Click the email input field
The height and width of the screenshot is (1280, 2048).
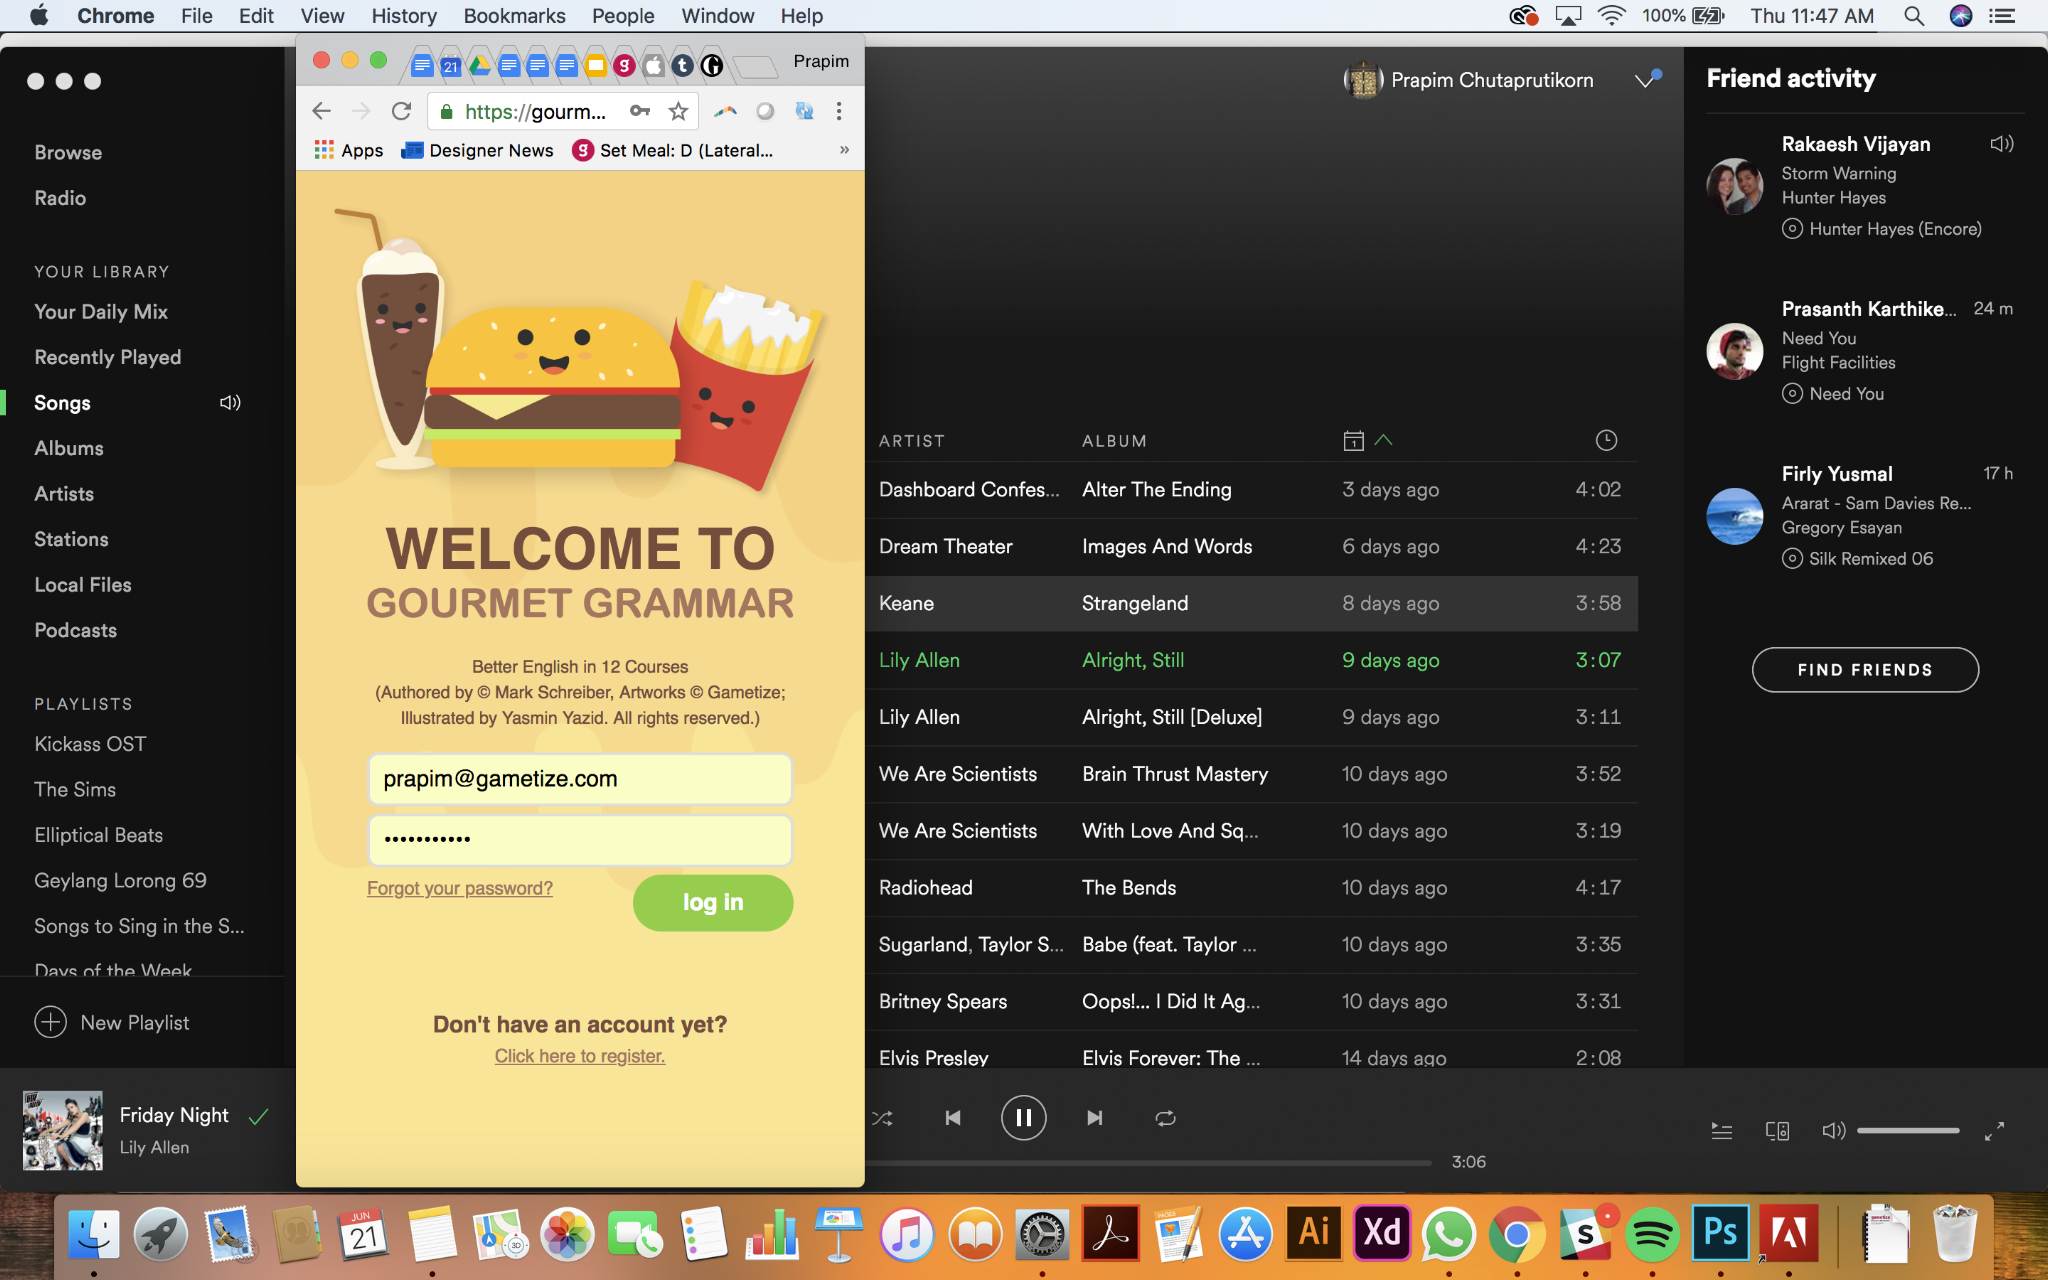coord(580,779)
